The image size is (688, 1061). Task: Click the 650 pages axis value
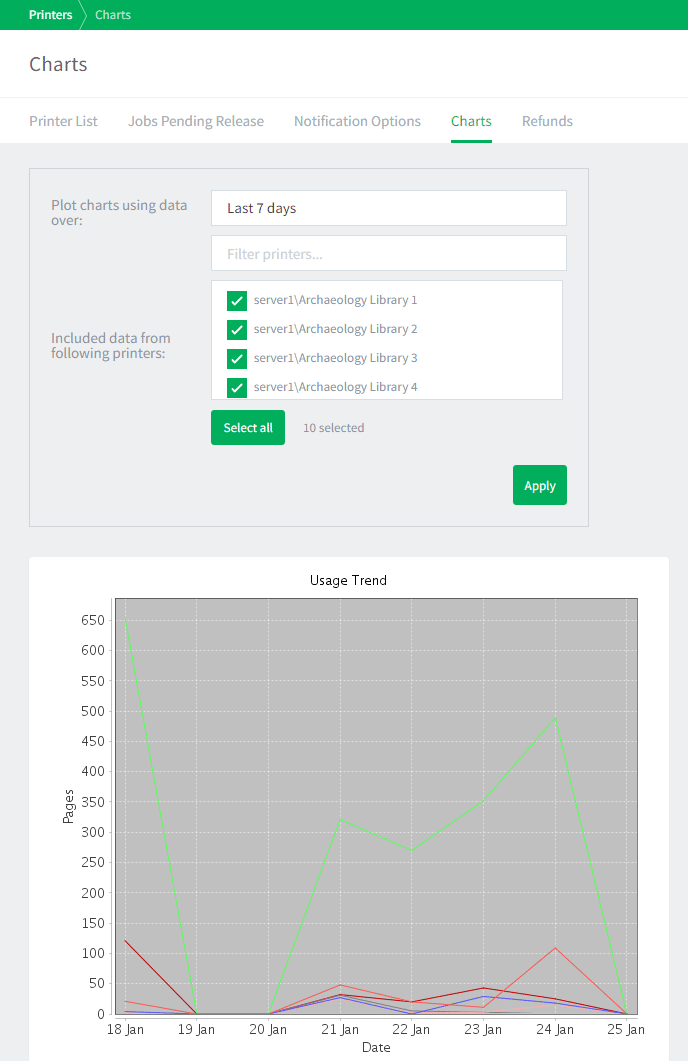tap(93, 620)
